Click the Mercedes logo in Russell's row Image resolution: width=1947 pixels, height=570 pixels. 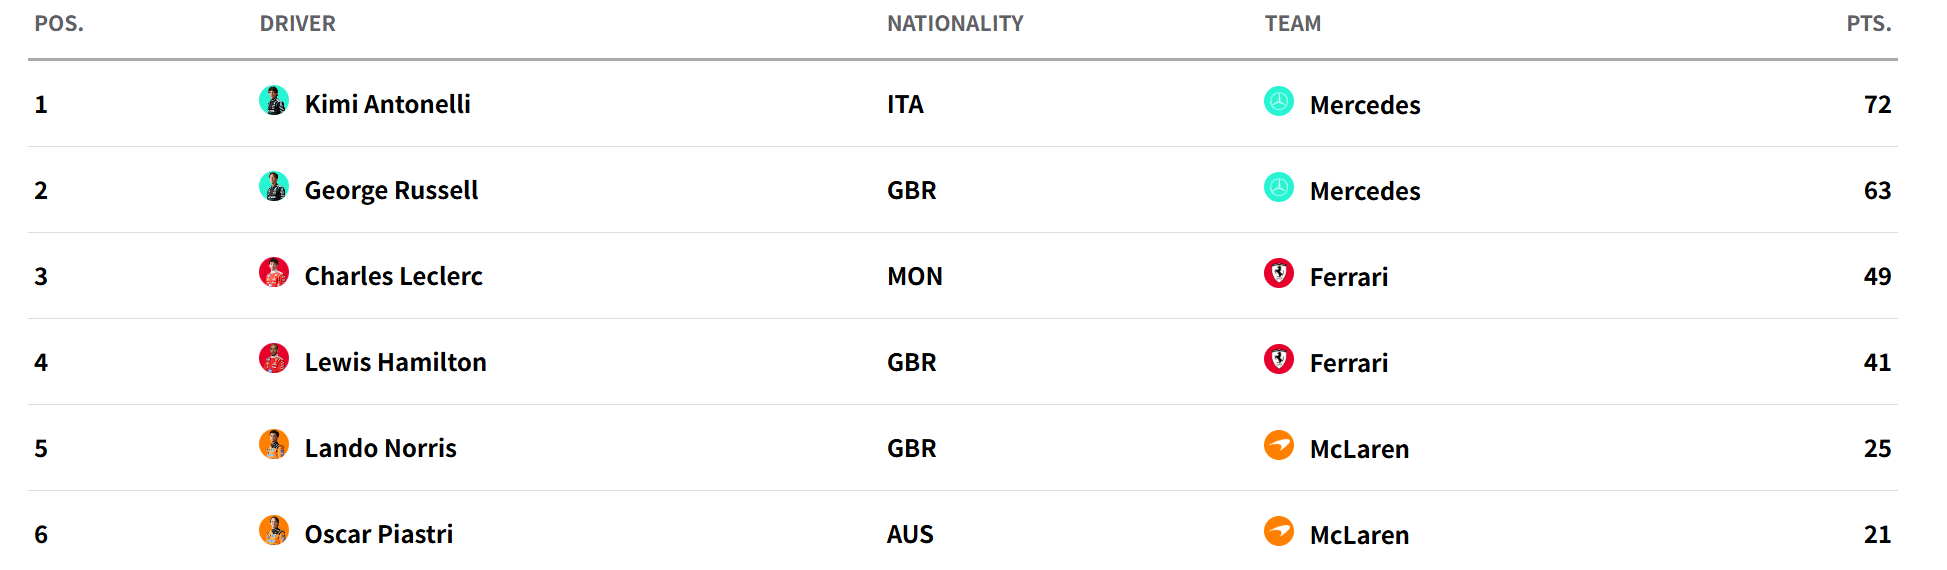tap(1279, 188)
